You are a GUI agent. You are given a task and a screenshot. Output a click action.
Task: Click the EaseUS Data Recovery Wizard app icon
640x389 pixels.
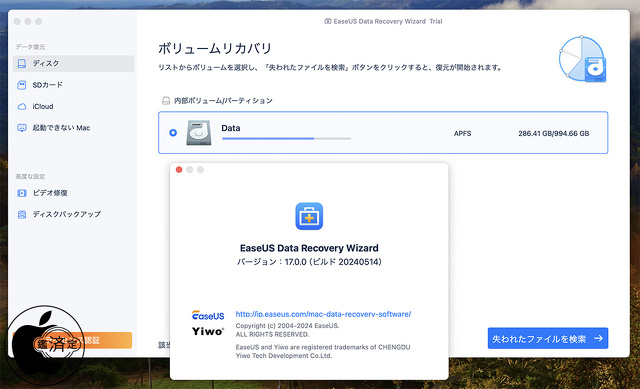[309, 216]
